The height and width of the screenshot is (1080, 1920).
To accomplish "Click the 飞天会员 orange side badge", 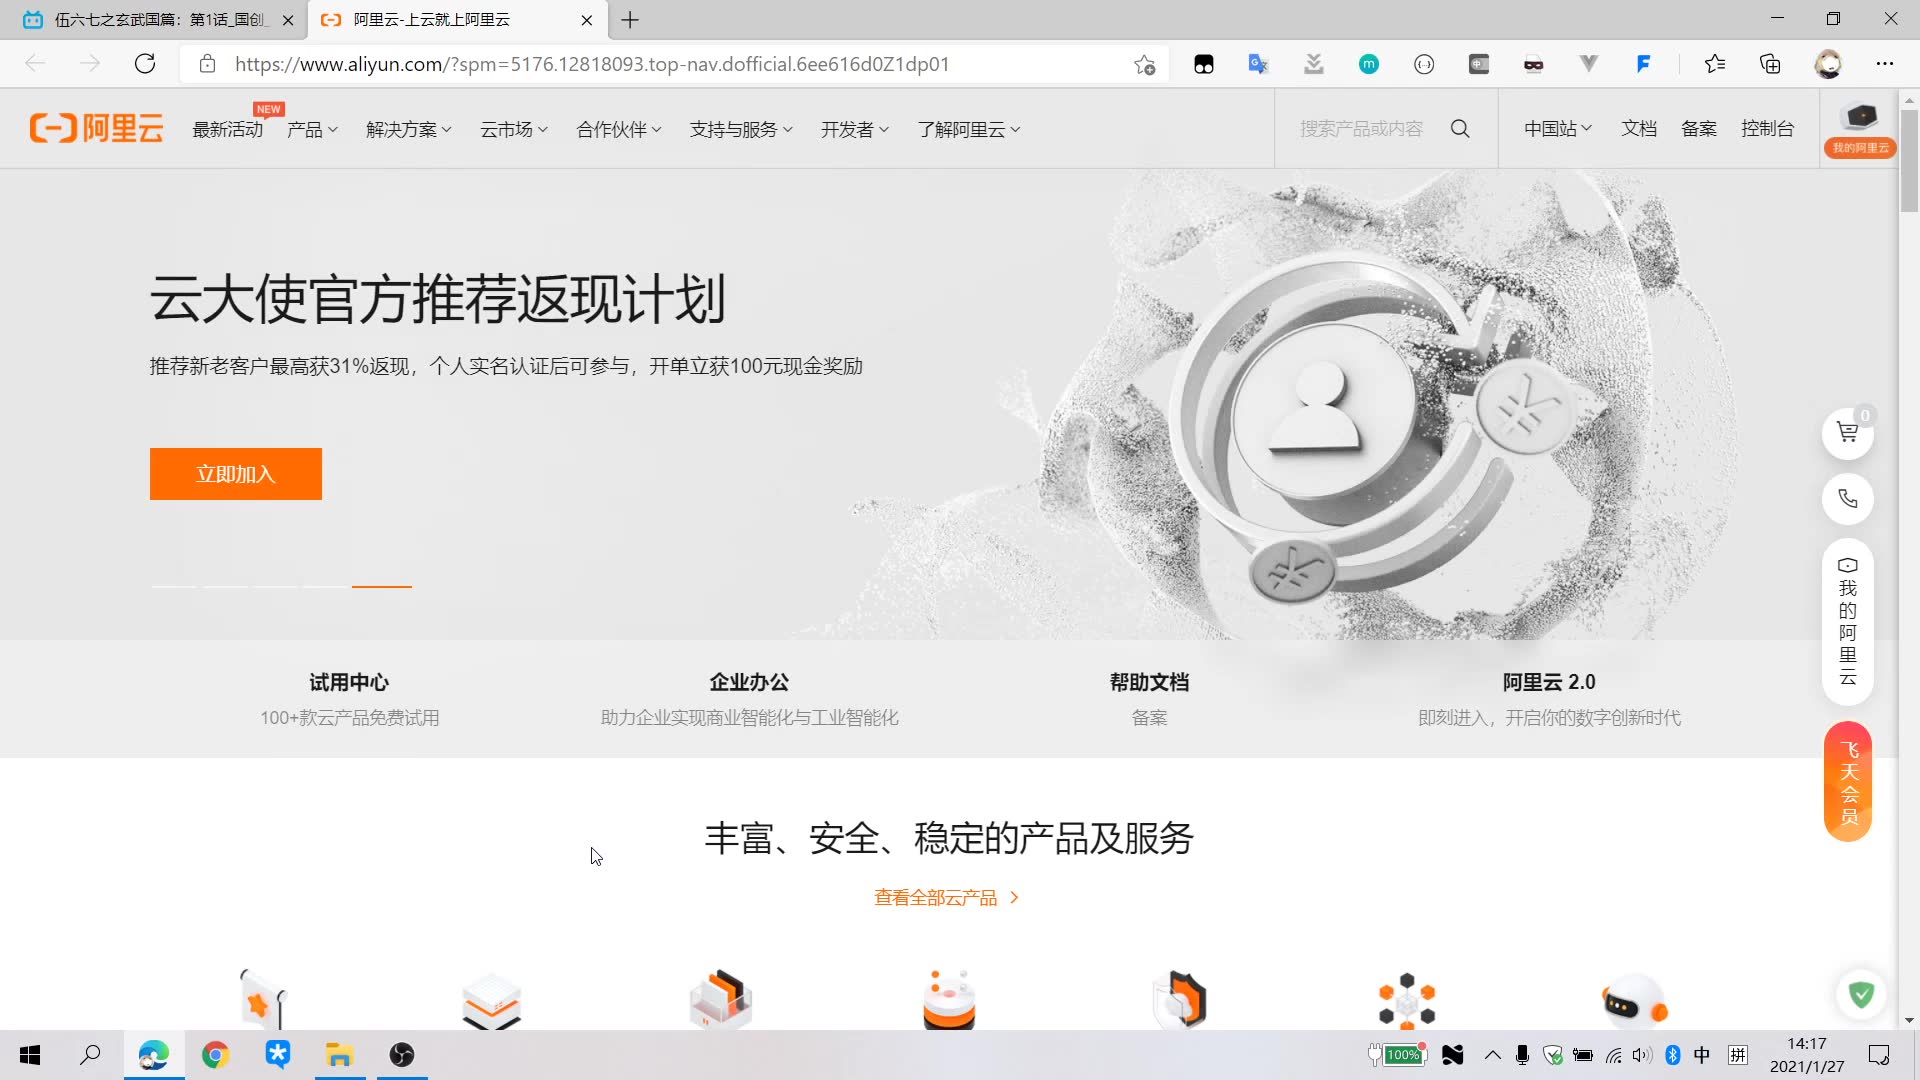I will [x=1848, y=781].
